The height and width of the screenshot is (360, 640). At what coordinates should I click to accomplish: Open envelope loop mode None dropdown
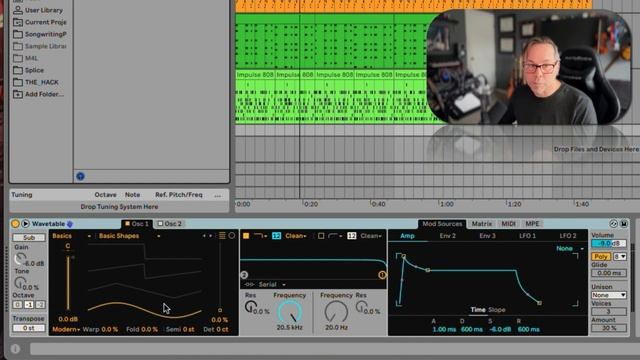[x=569, y=248]
